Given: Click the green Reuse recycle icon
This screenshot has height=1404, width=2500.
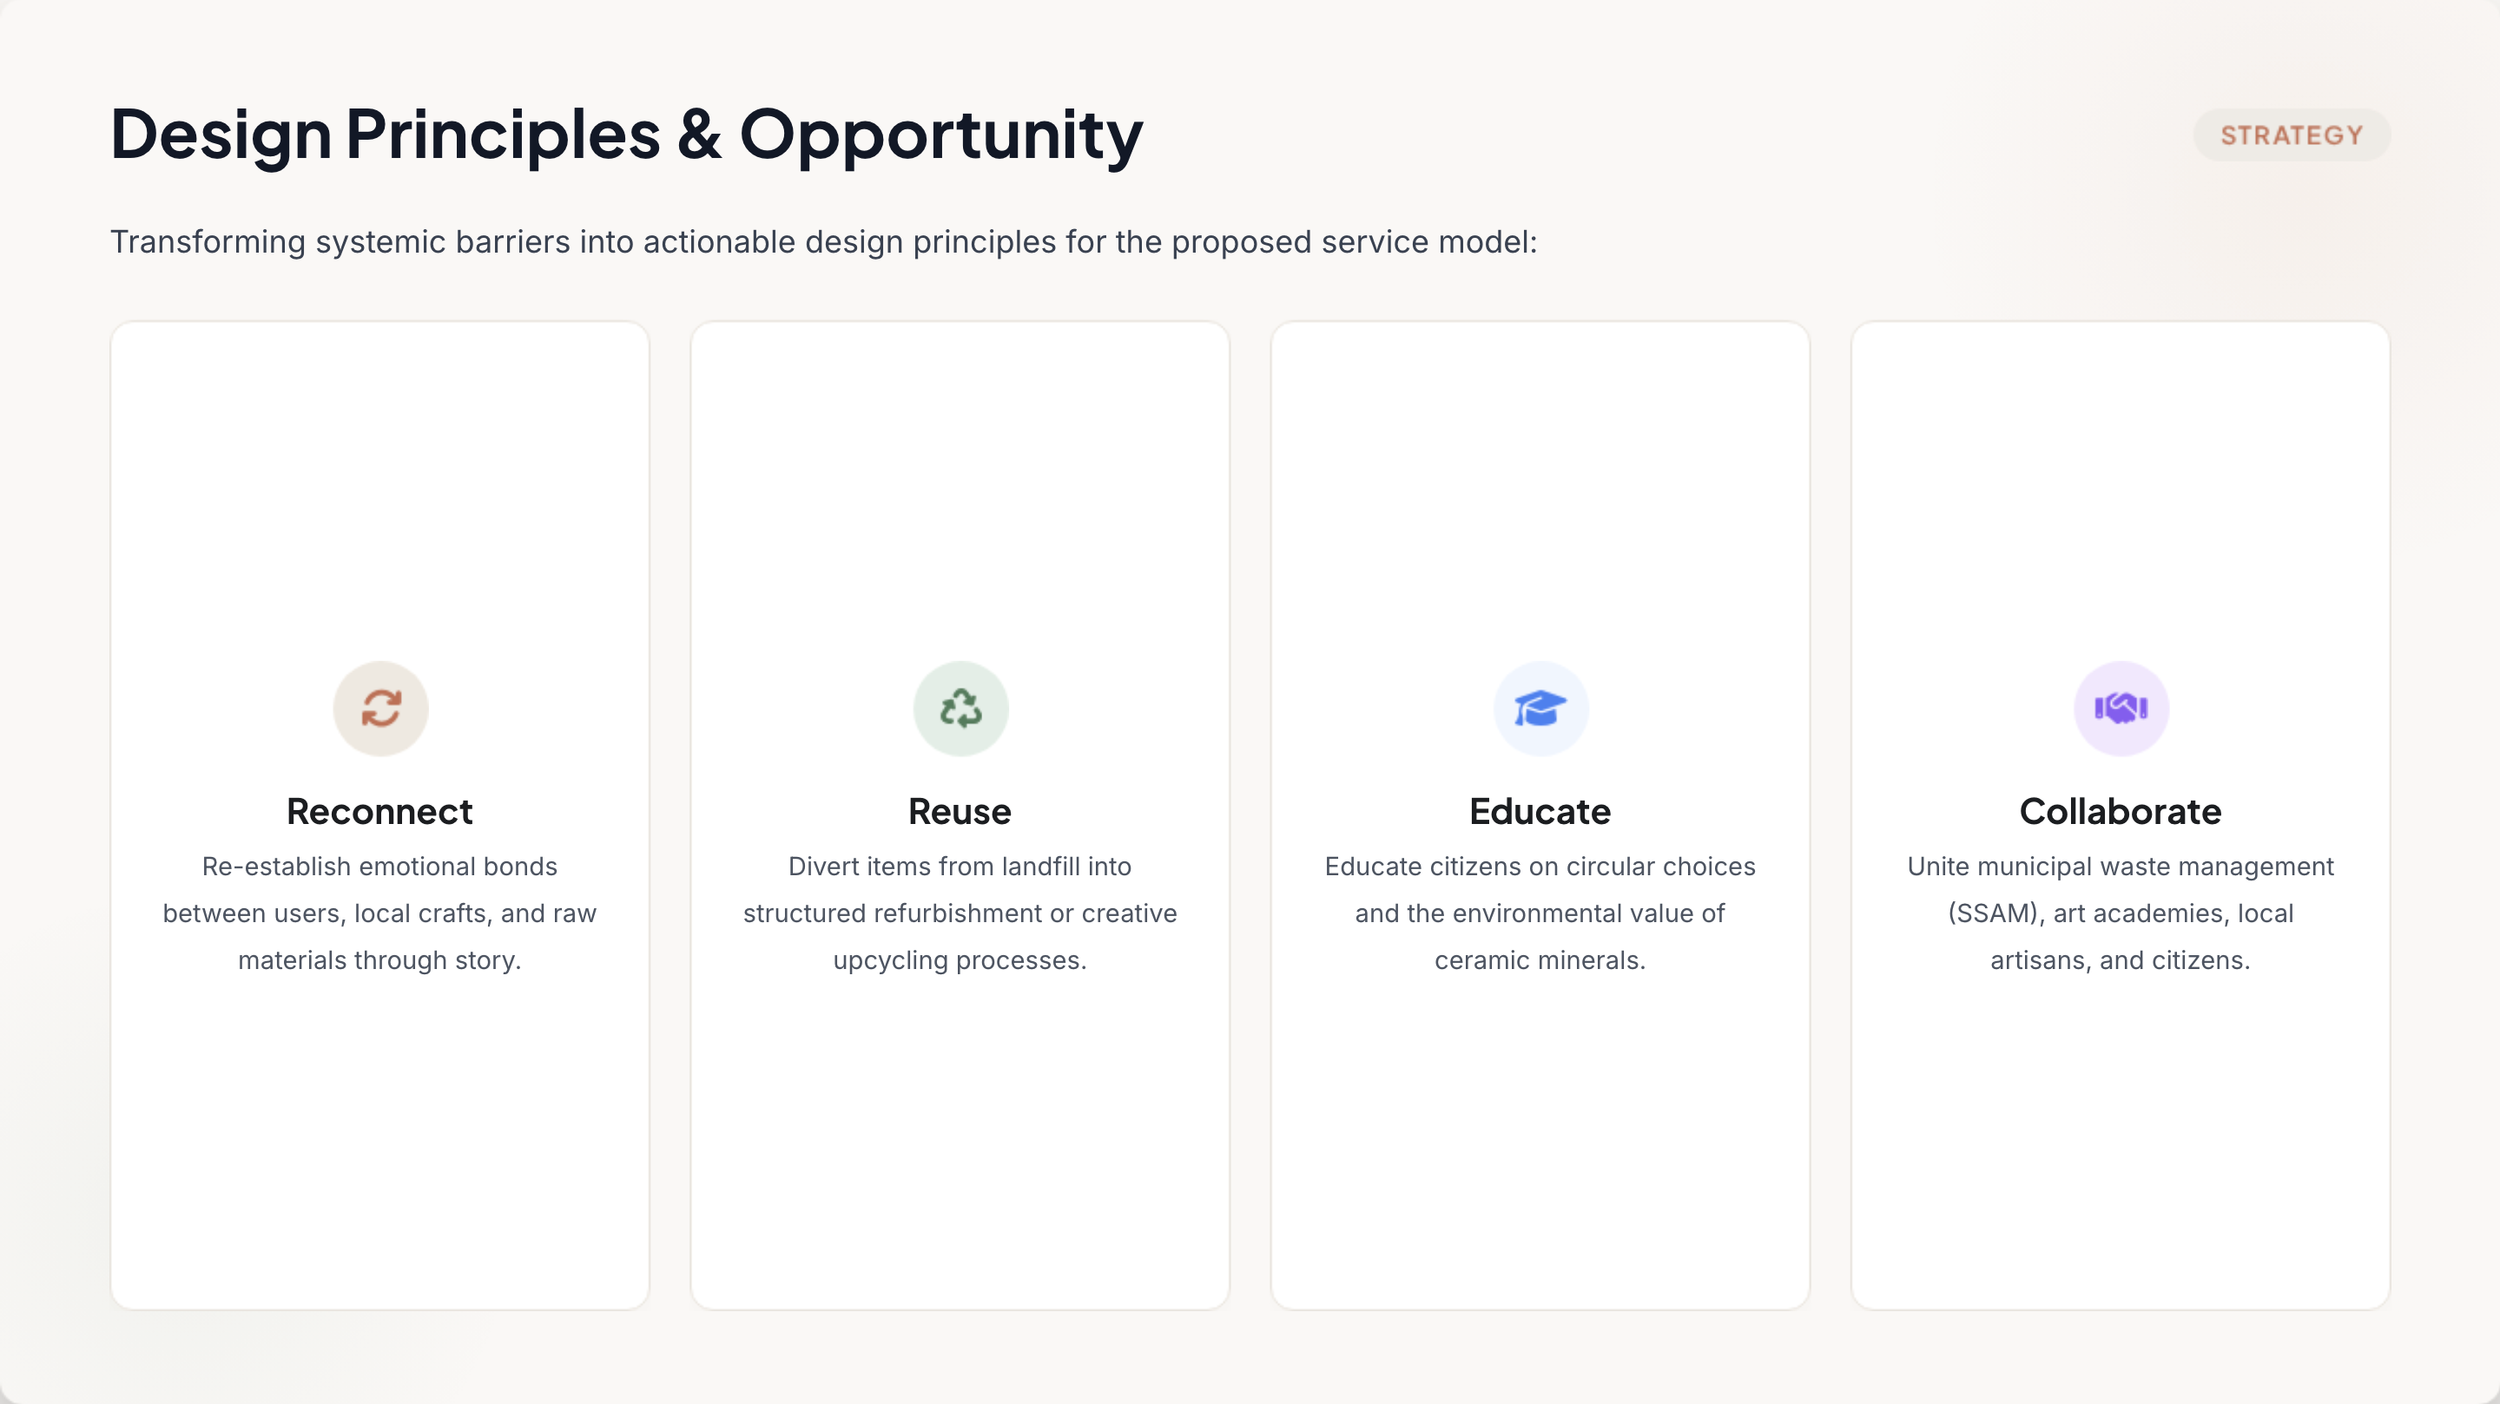Looking at the screenshot, I should click(x=960, y=708).
